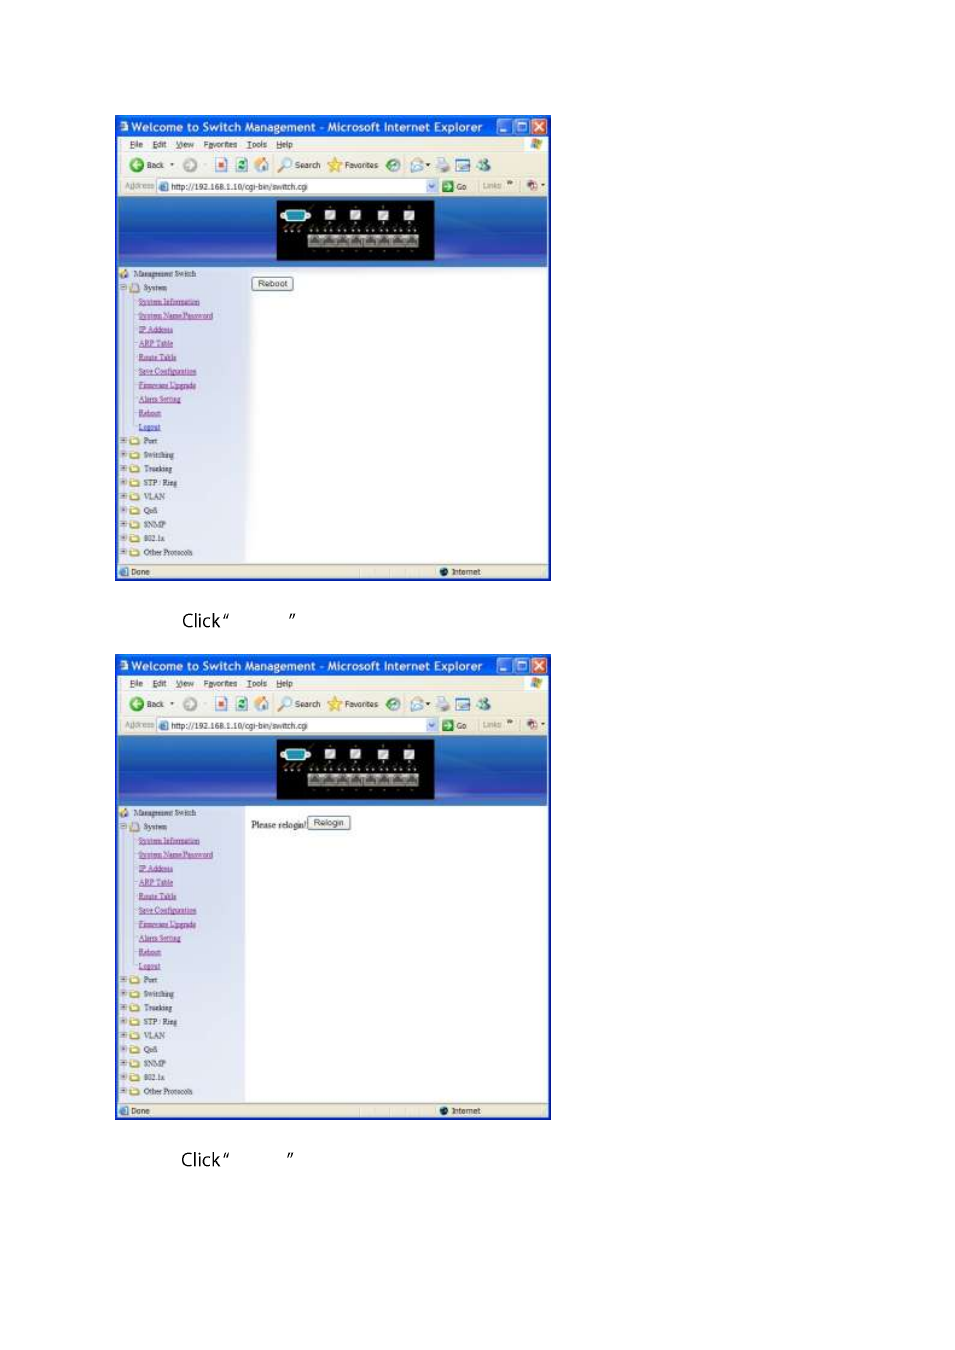The height and width of the screenshot is (1350, 955).
Task: Open ARP Table link in the Relogin window
Action: tap(156, 883)
